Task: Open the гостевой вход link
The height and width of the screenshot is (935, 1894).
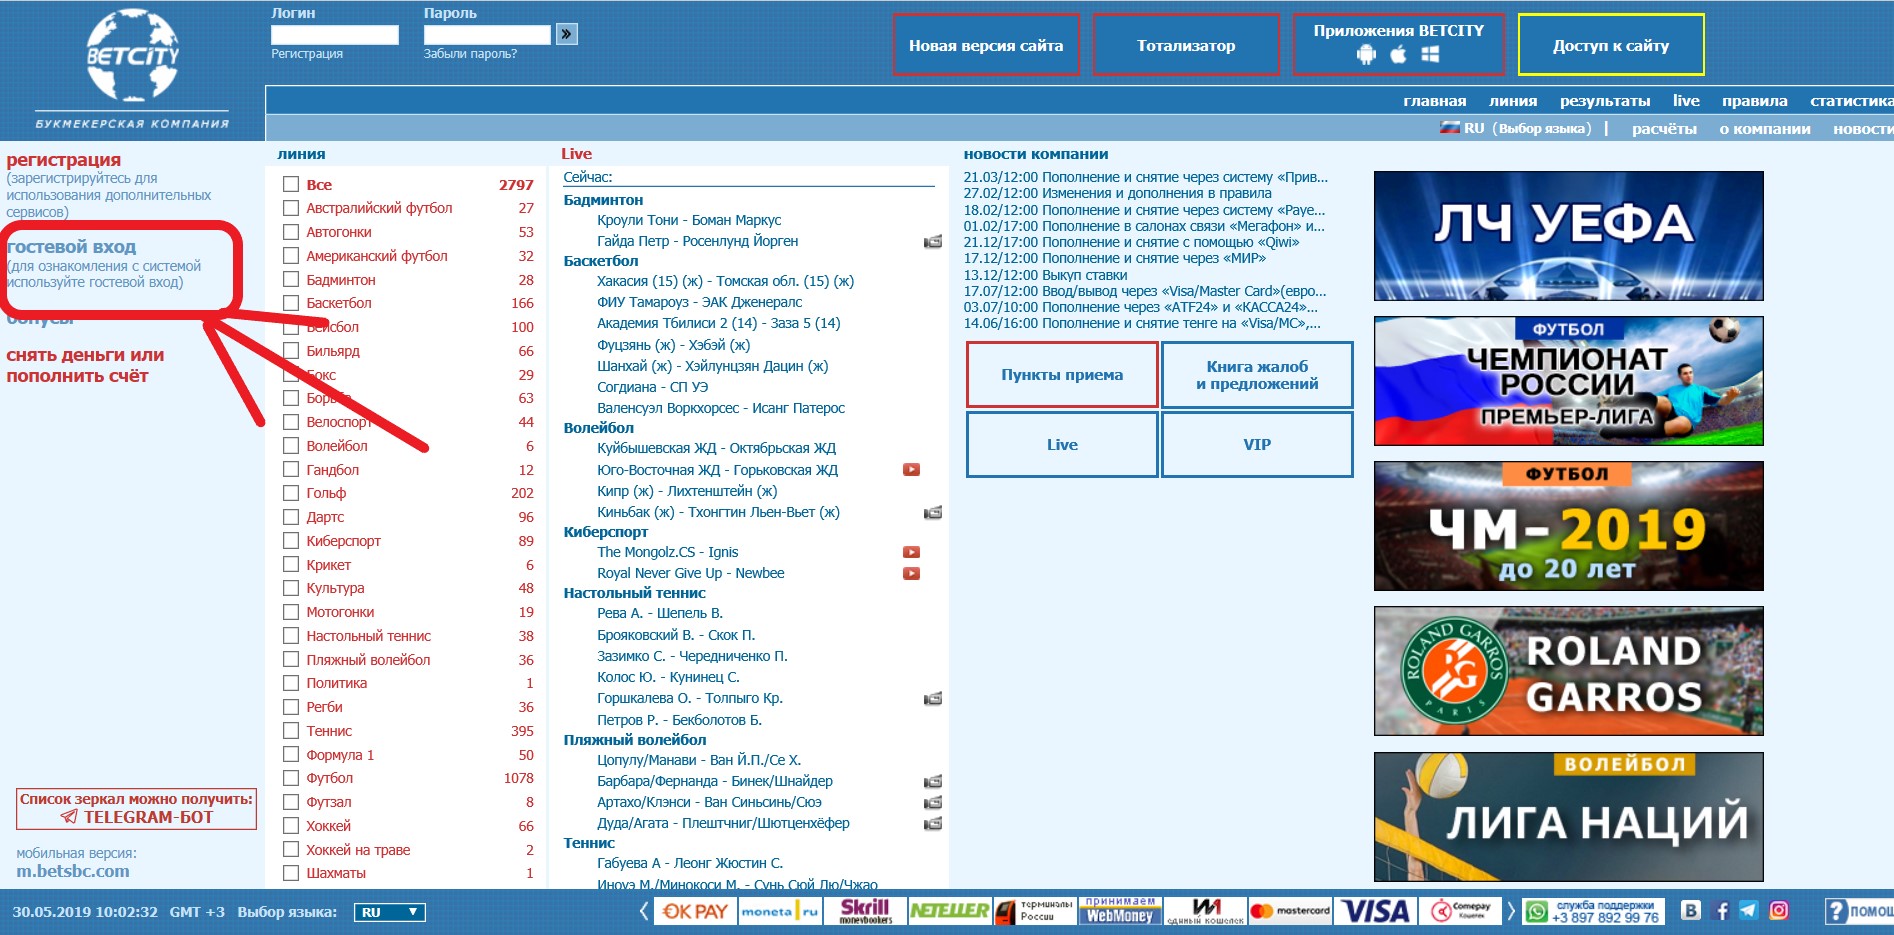Action: tap(71, 246)
